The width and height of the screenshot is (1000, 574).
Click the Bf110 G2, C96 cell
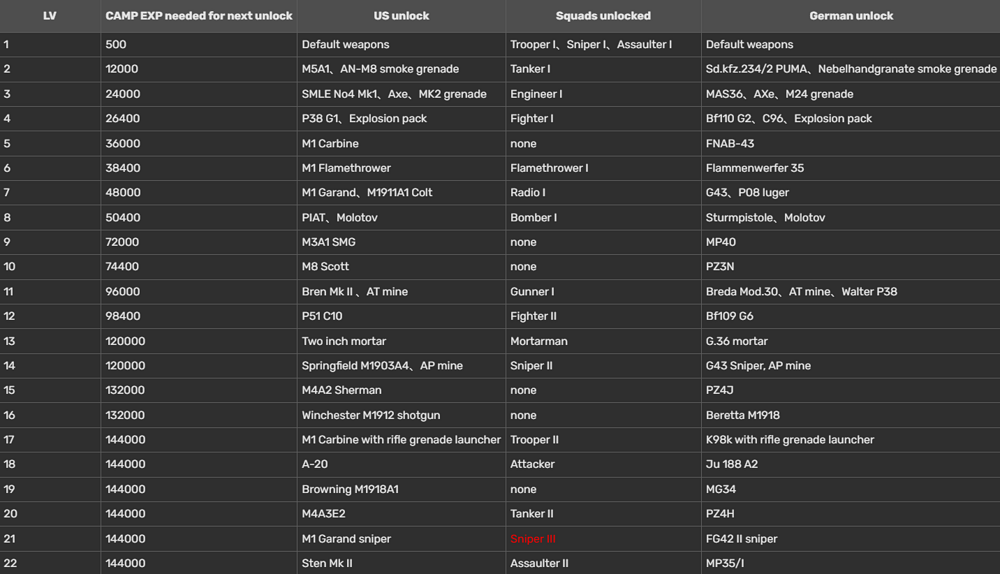pos(851,119)
